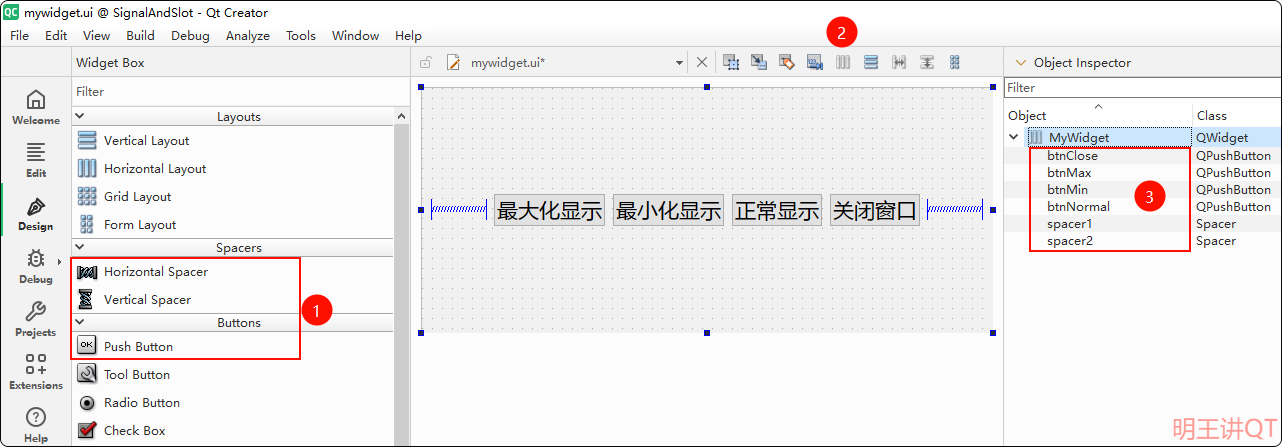
Task: Switch to Edit mode in sidebar
Action: [35, 160]
